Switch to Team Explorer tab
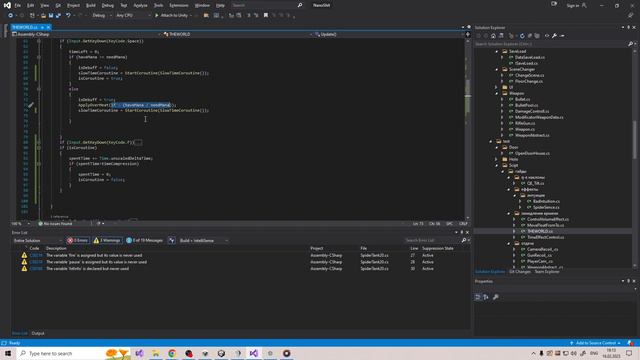 point(547,272)
